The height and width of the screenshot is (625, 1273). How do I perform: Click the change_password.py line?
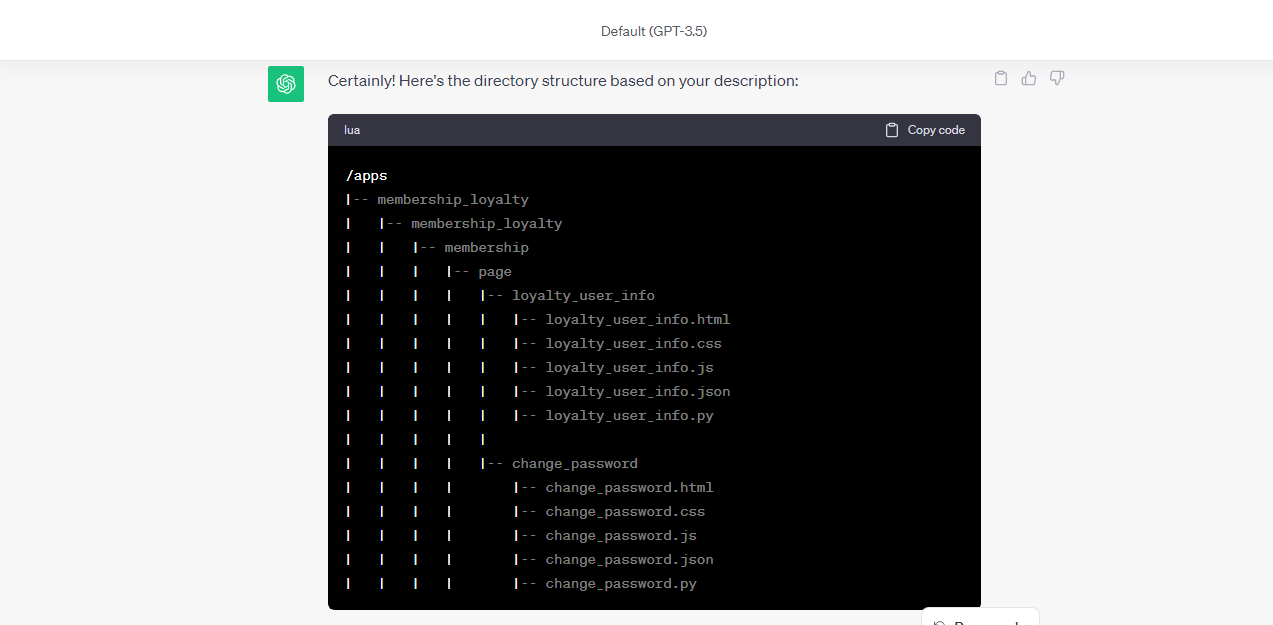coord(621,584)
